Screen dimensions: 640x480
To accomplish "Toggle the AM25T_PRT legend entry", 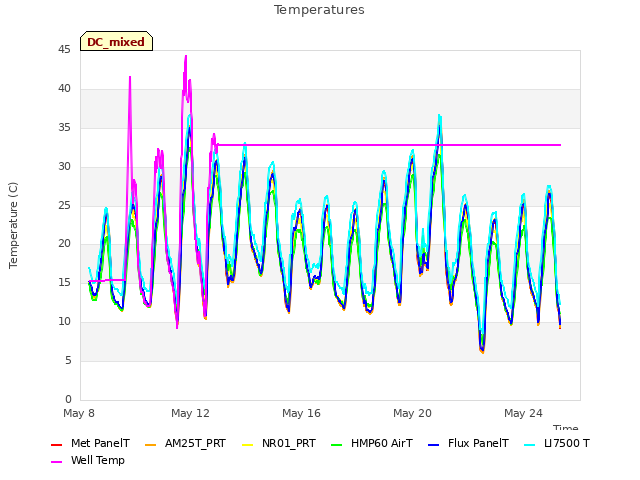I will point(185,443).
